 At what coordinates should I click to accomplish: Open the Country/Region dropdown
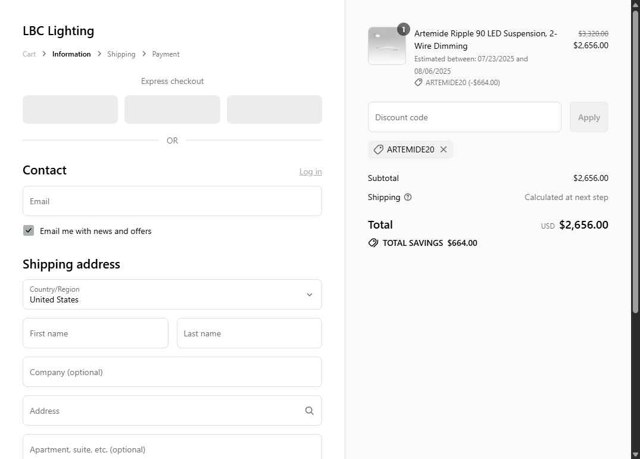[x=172, y=294]
